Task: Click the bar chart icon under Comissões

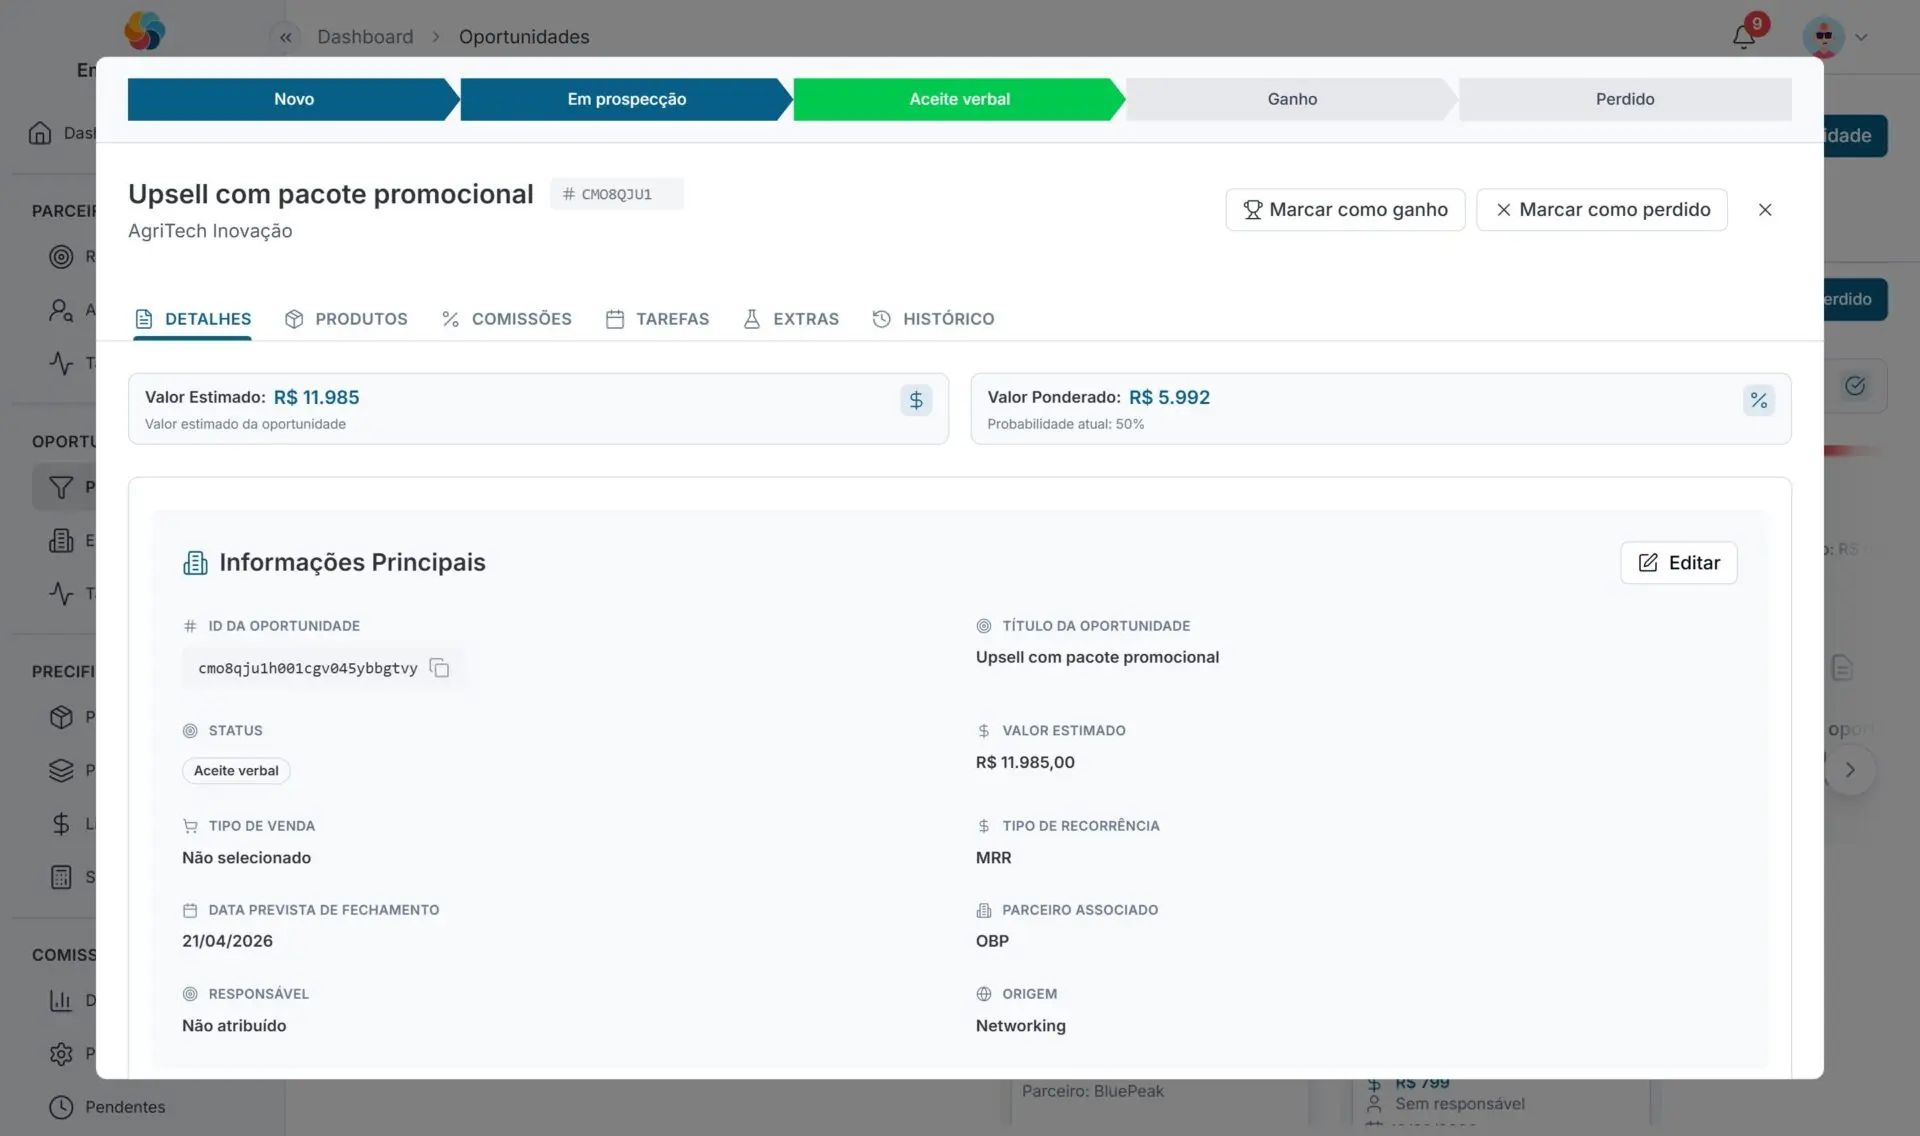Action: [x=61, y=1000]
